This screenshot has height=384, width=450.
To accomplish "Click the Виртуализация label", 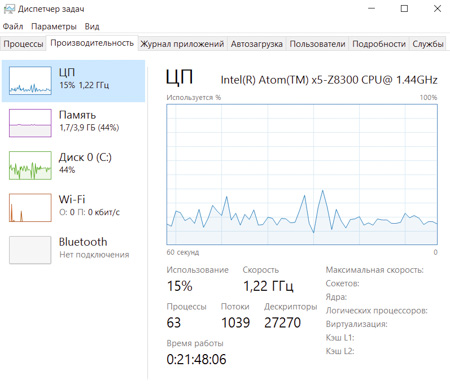I will click(x=356, y=324).
